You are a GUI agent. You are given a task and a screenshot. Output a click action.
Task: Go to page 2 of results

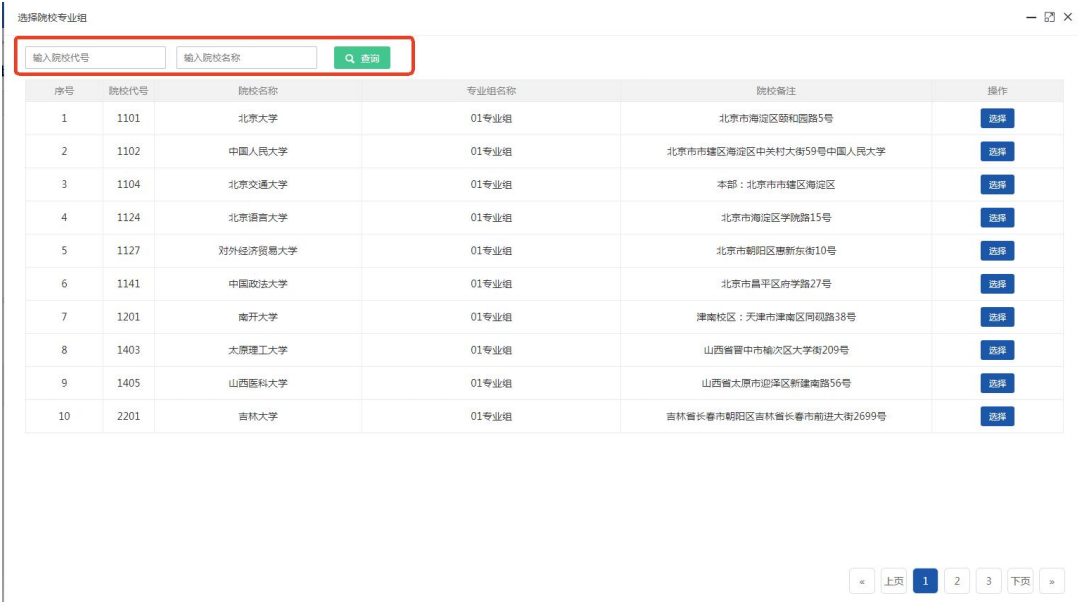tap(957, 581)
